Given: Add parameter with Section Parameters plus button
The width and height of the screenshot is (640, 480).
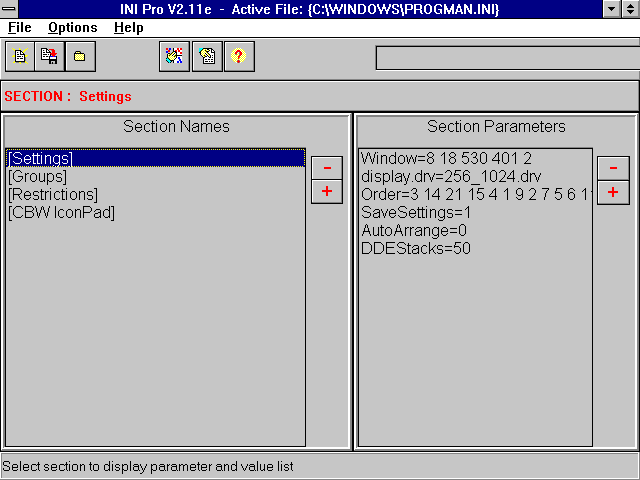Looking at the screenshot, I should pyautogui.click(x=613, y=192).
